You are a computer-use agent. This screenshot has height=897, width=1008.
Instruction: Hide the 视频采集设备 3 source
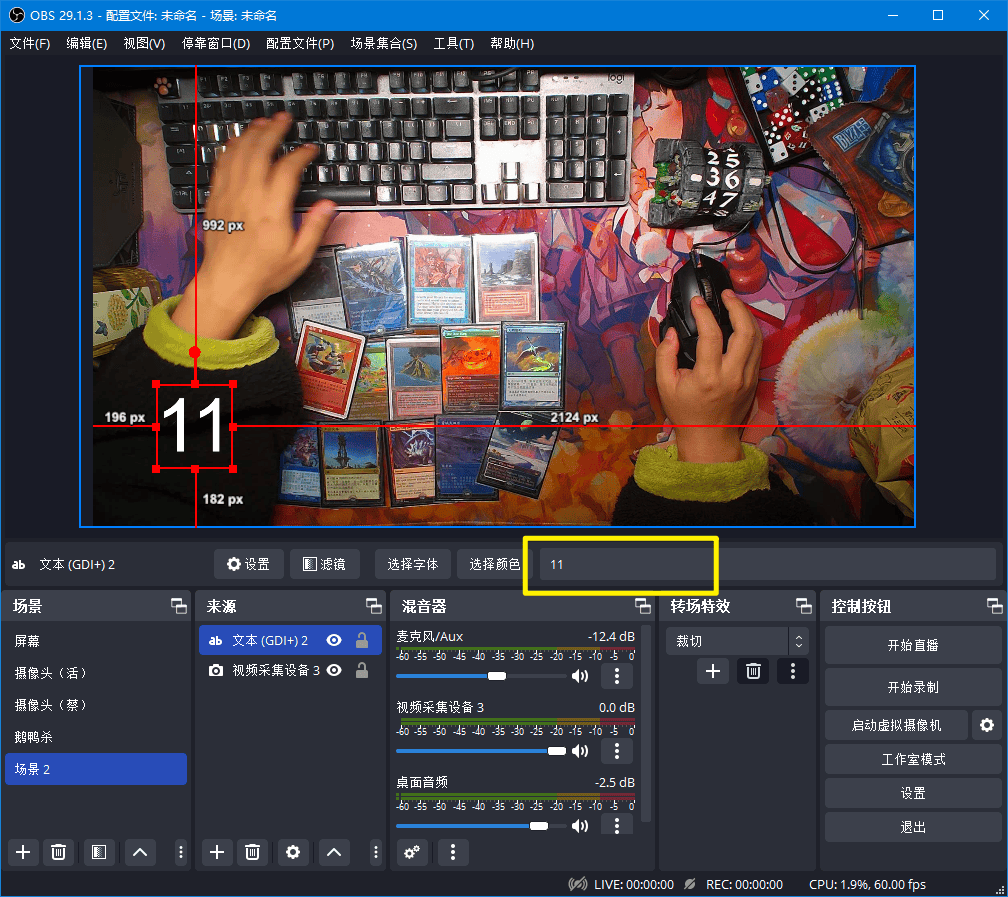[334, 671]
